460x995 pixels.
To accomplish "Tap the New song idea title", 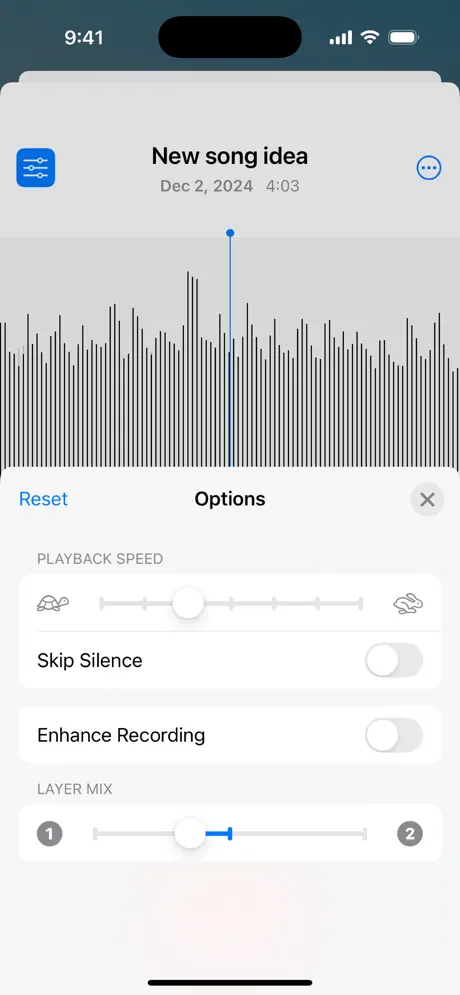I will point(230,155).
